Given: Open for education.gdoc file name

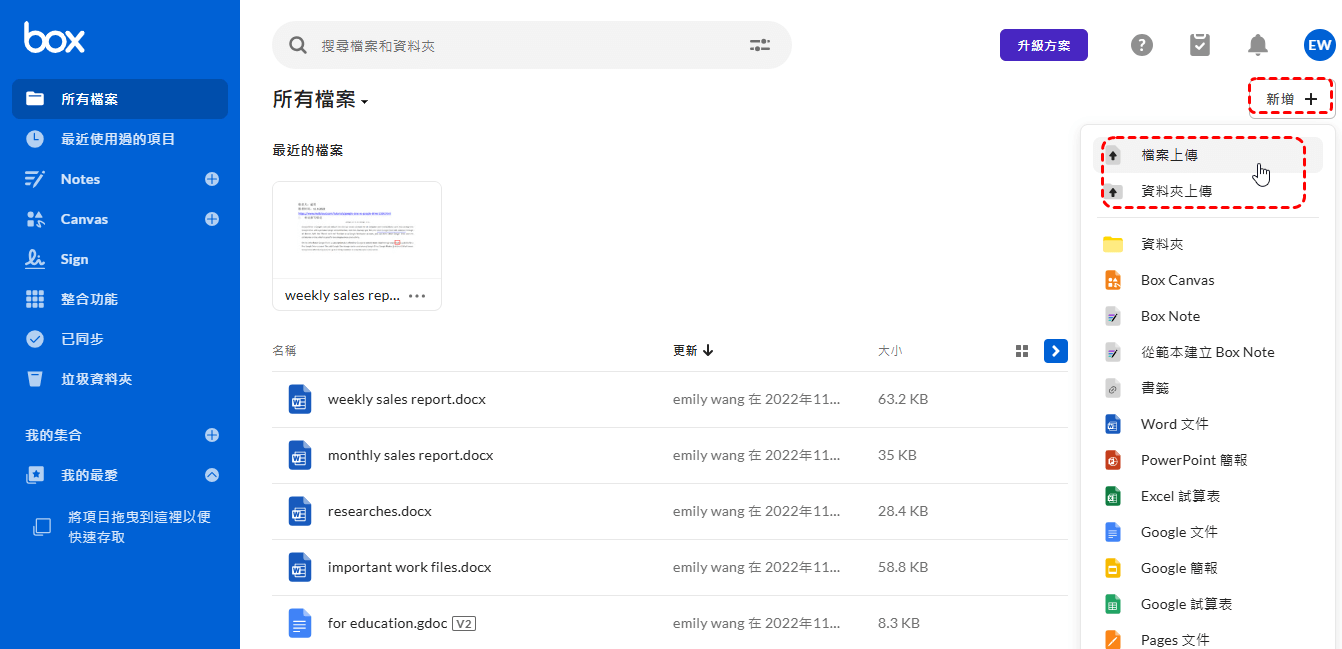Looking at the screenshot, I should click(x=387, y=623).
